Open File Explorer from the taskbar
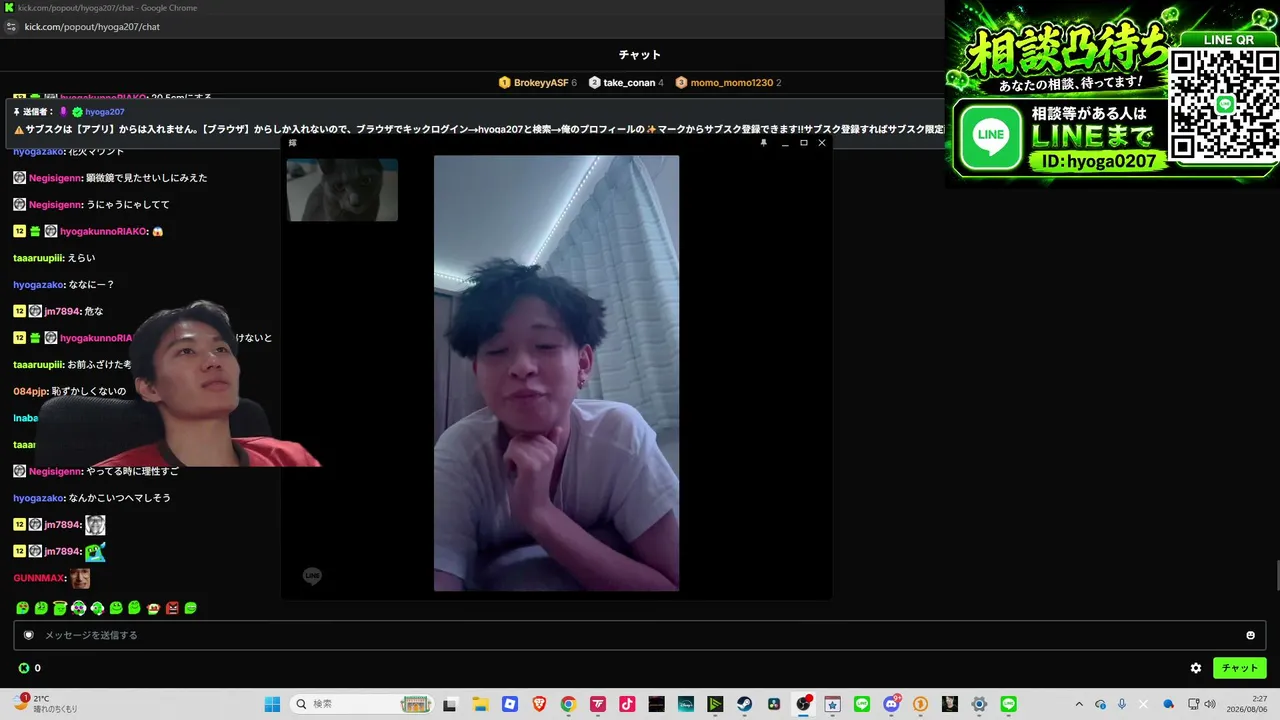Viewport: 1280px width, 720px height. coord(480,704)
